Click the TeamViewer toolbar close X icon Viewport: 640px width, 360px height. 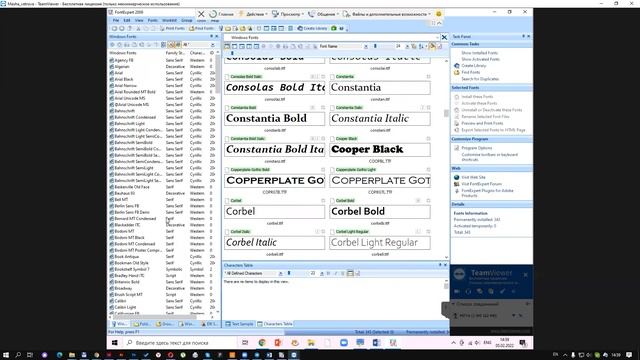click(x=201, y=14)
